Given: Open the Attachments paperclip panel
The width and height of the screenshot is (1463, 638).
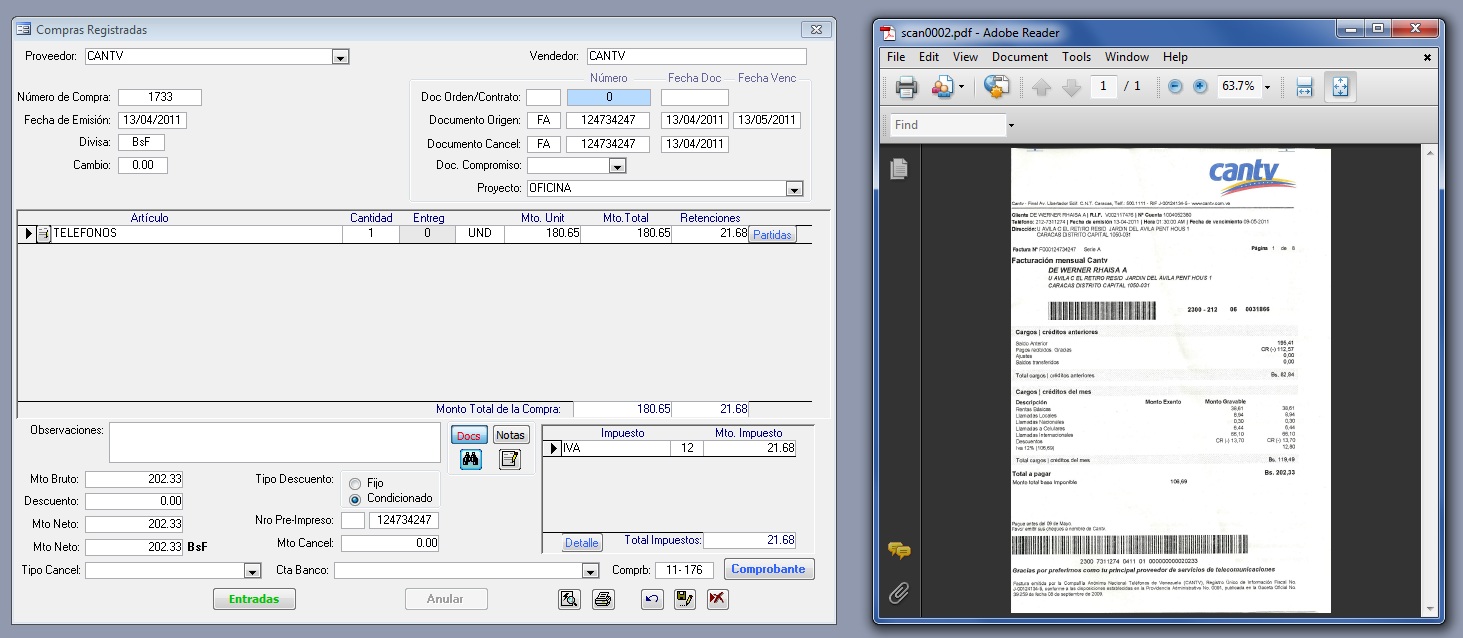Looking at the screenshot, I should tap(899, 594).
